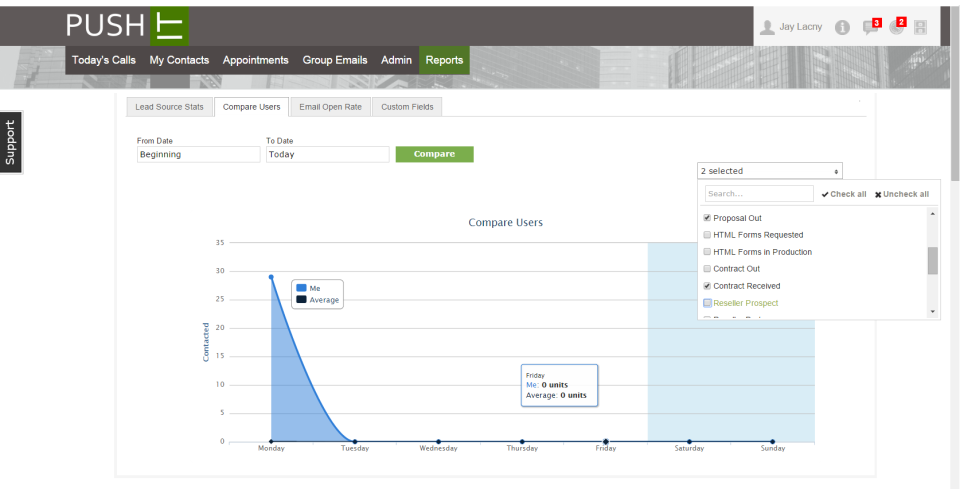960x489 pixels.
Task: Open the notifications icon with 2 badge
Action: pos(897,26)
